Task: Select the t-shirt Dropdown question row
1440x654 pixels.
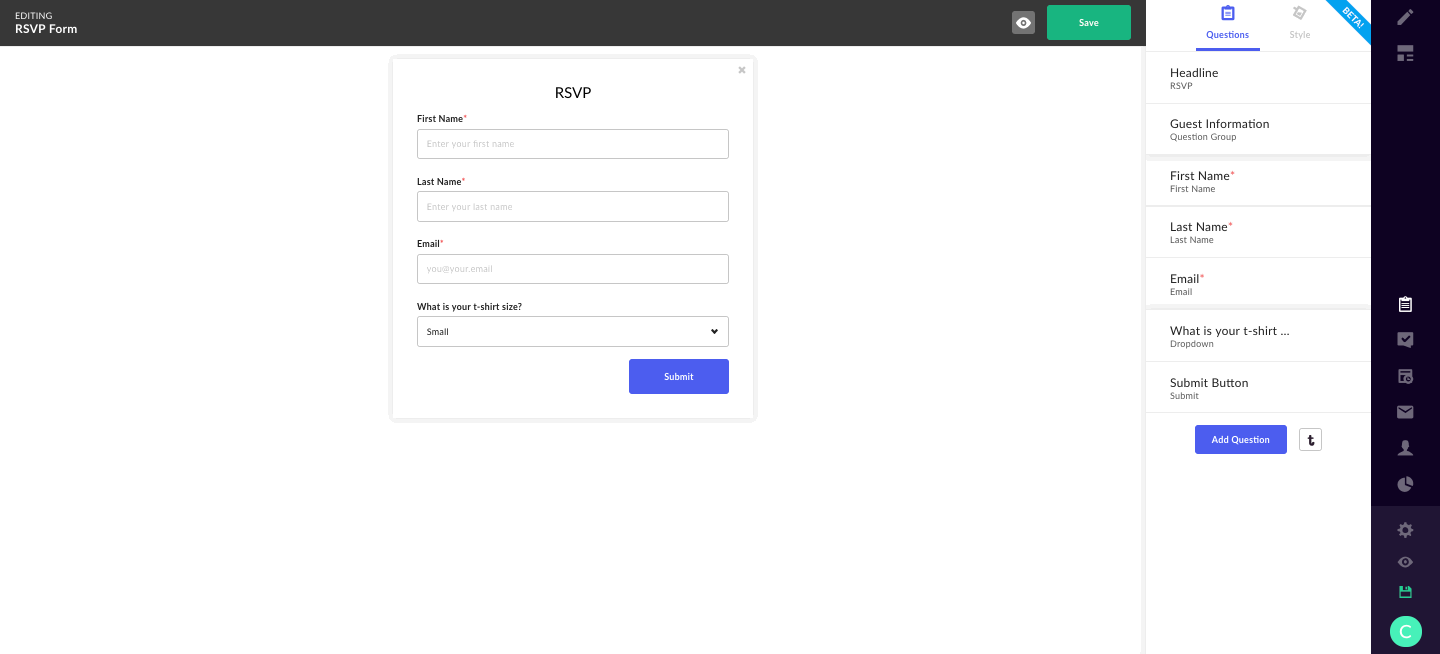Action: pos(1258,336)
